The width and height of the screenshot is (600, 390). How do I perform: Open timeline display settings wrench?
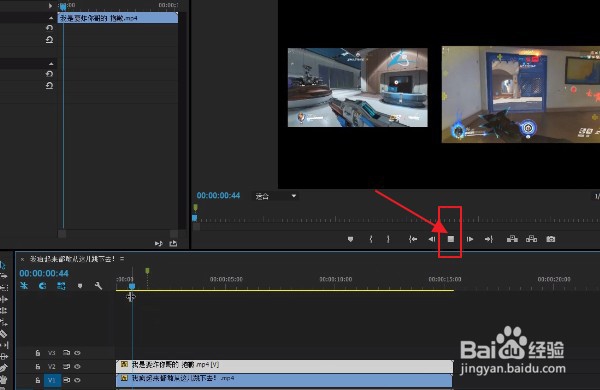pyautogui.click(x=98, y=286)
